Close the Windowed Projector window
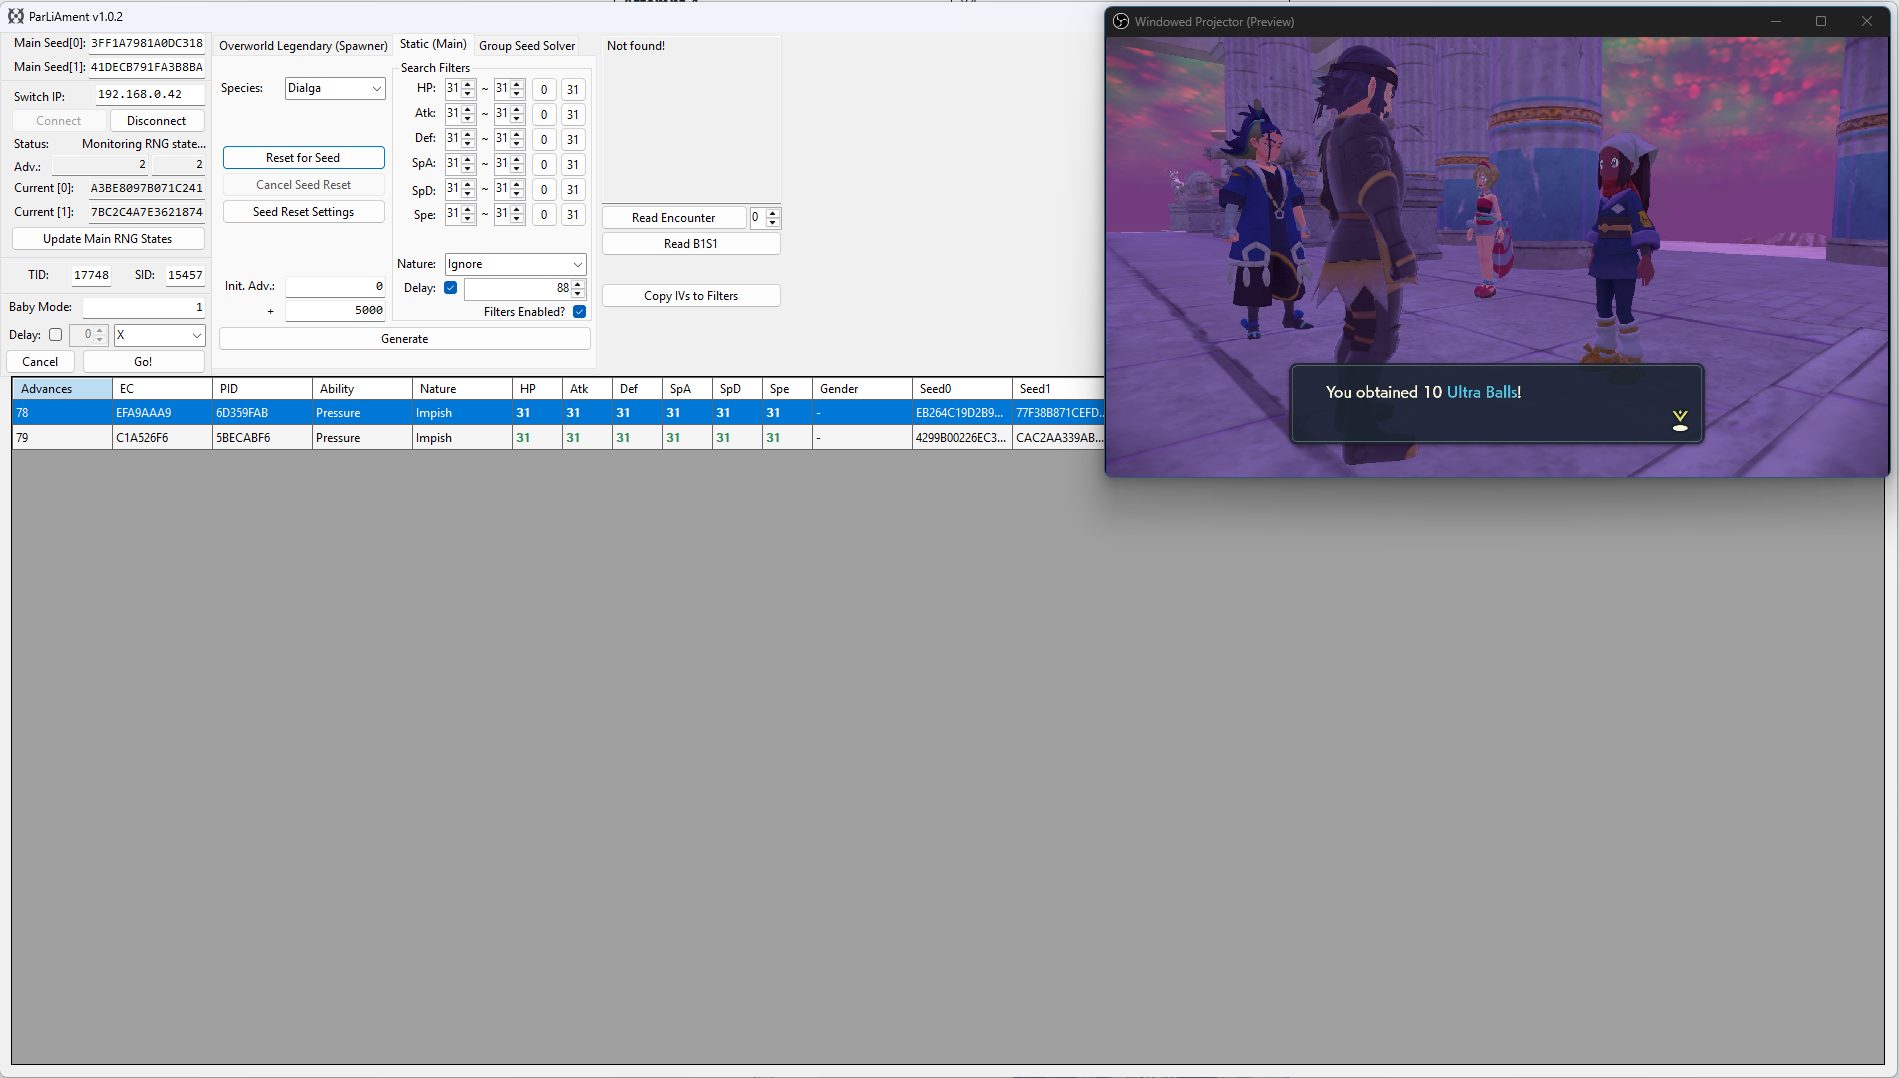Screen dimensions: 1899x1078 pyautogui.click(x=1866, y=21)
